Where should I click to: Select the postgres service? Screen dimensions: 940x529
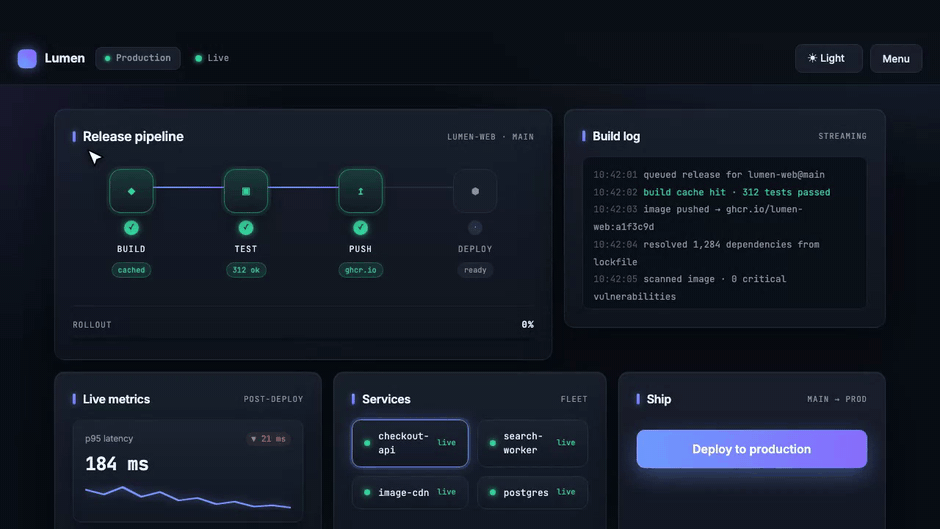coord(533,492)
